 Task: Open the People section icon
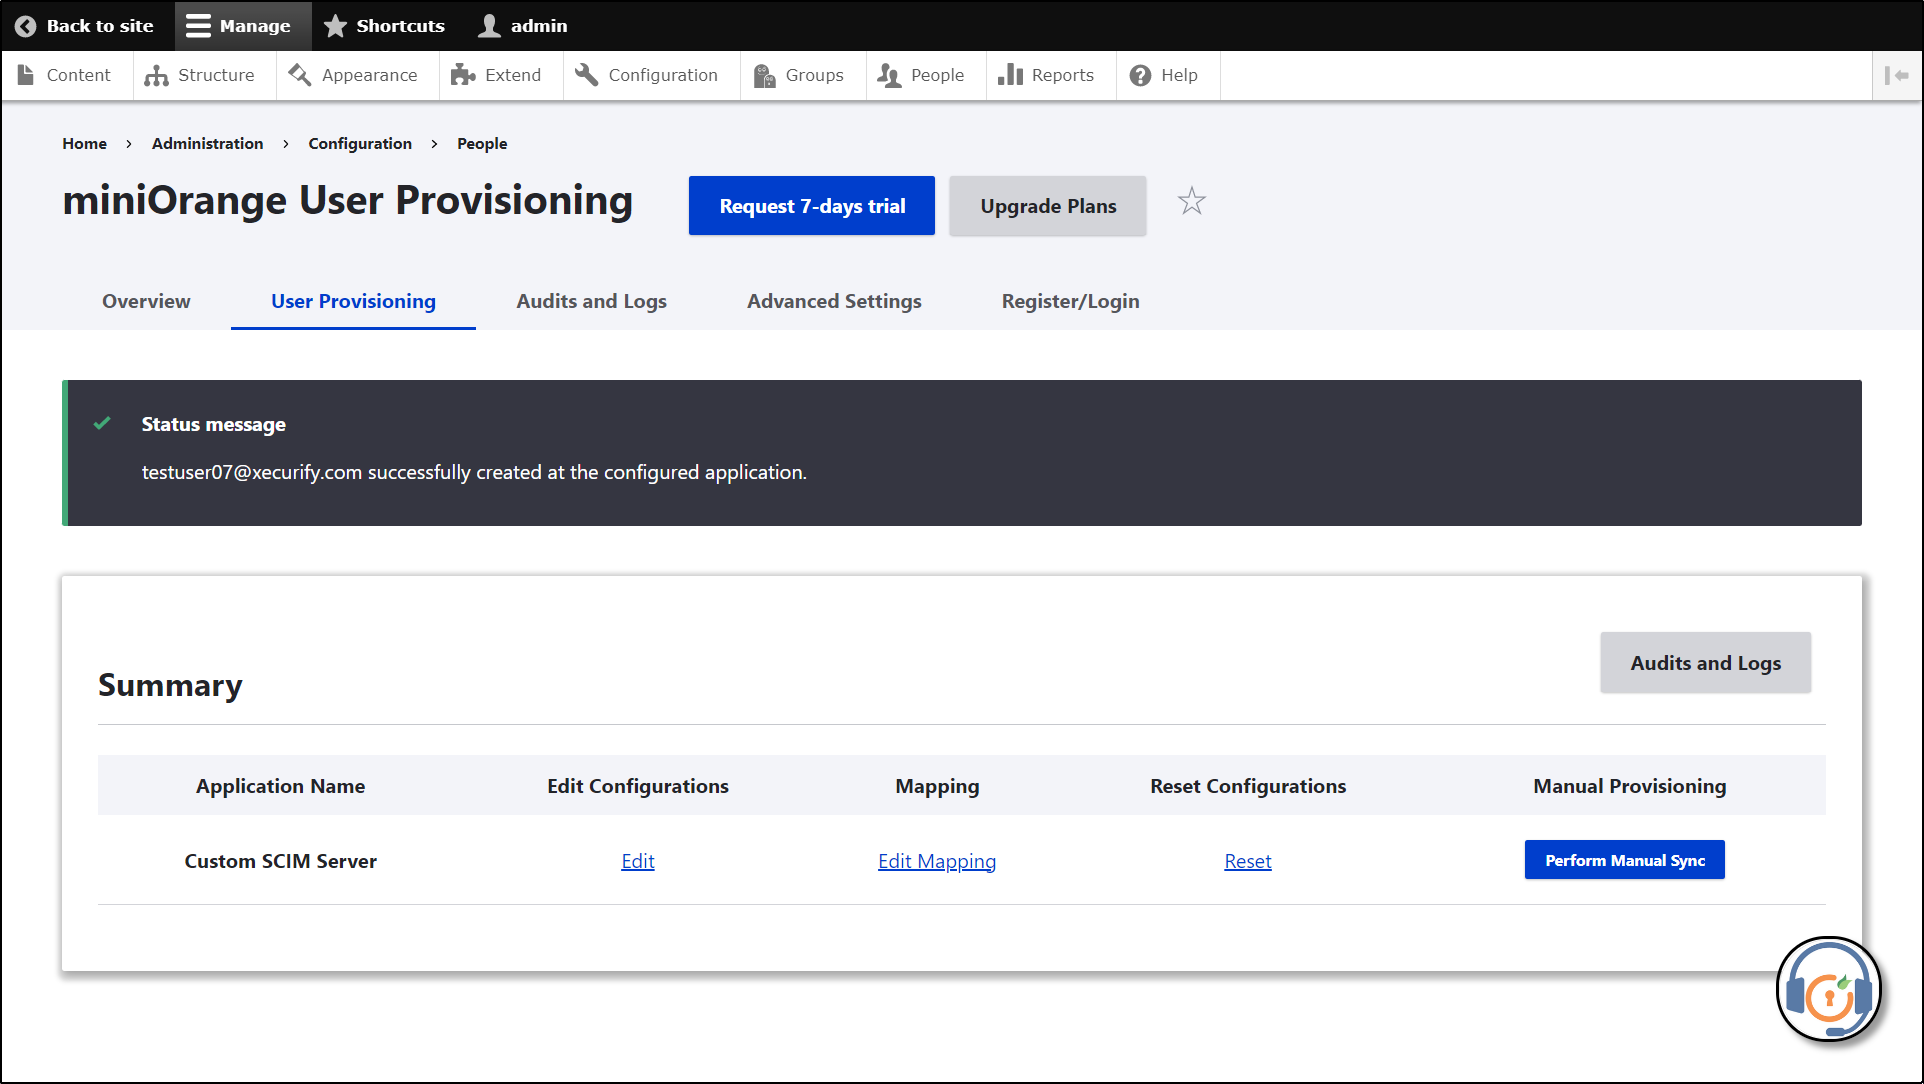click(886, 74)
